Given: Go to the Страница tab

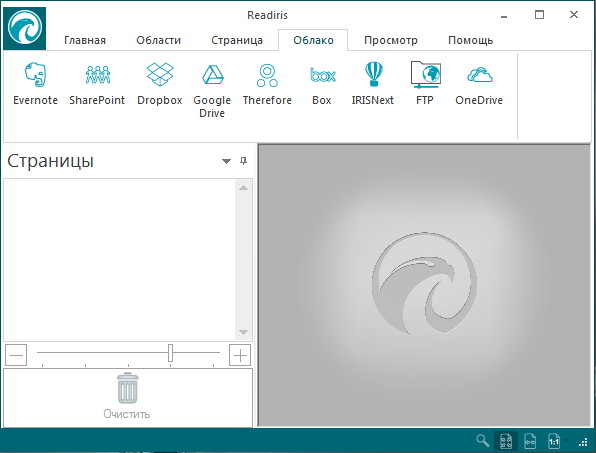Looking at the screenshot, I should click(x=237, y=40).
